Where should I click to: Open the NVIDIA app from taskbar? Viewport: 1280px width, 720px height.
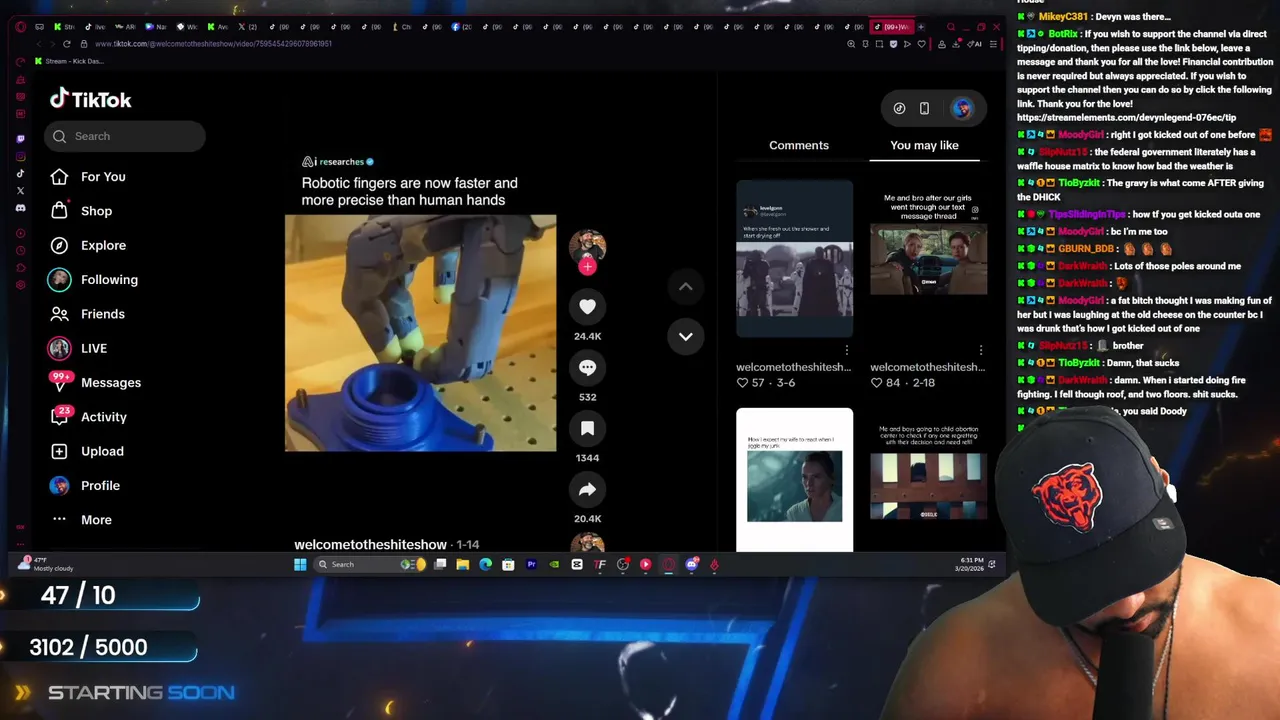[x=554, y=565]
